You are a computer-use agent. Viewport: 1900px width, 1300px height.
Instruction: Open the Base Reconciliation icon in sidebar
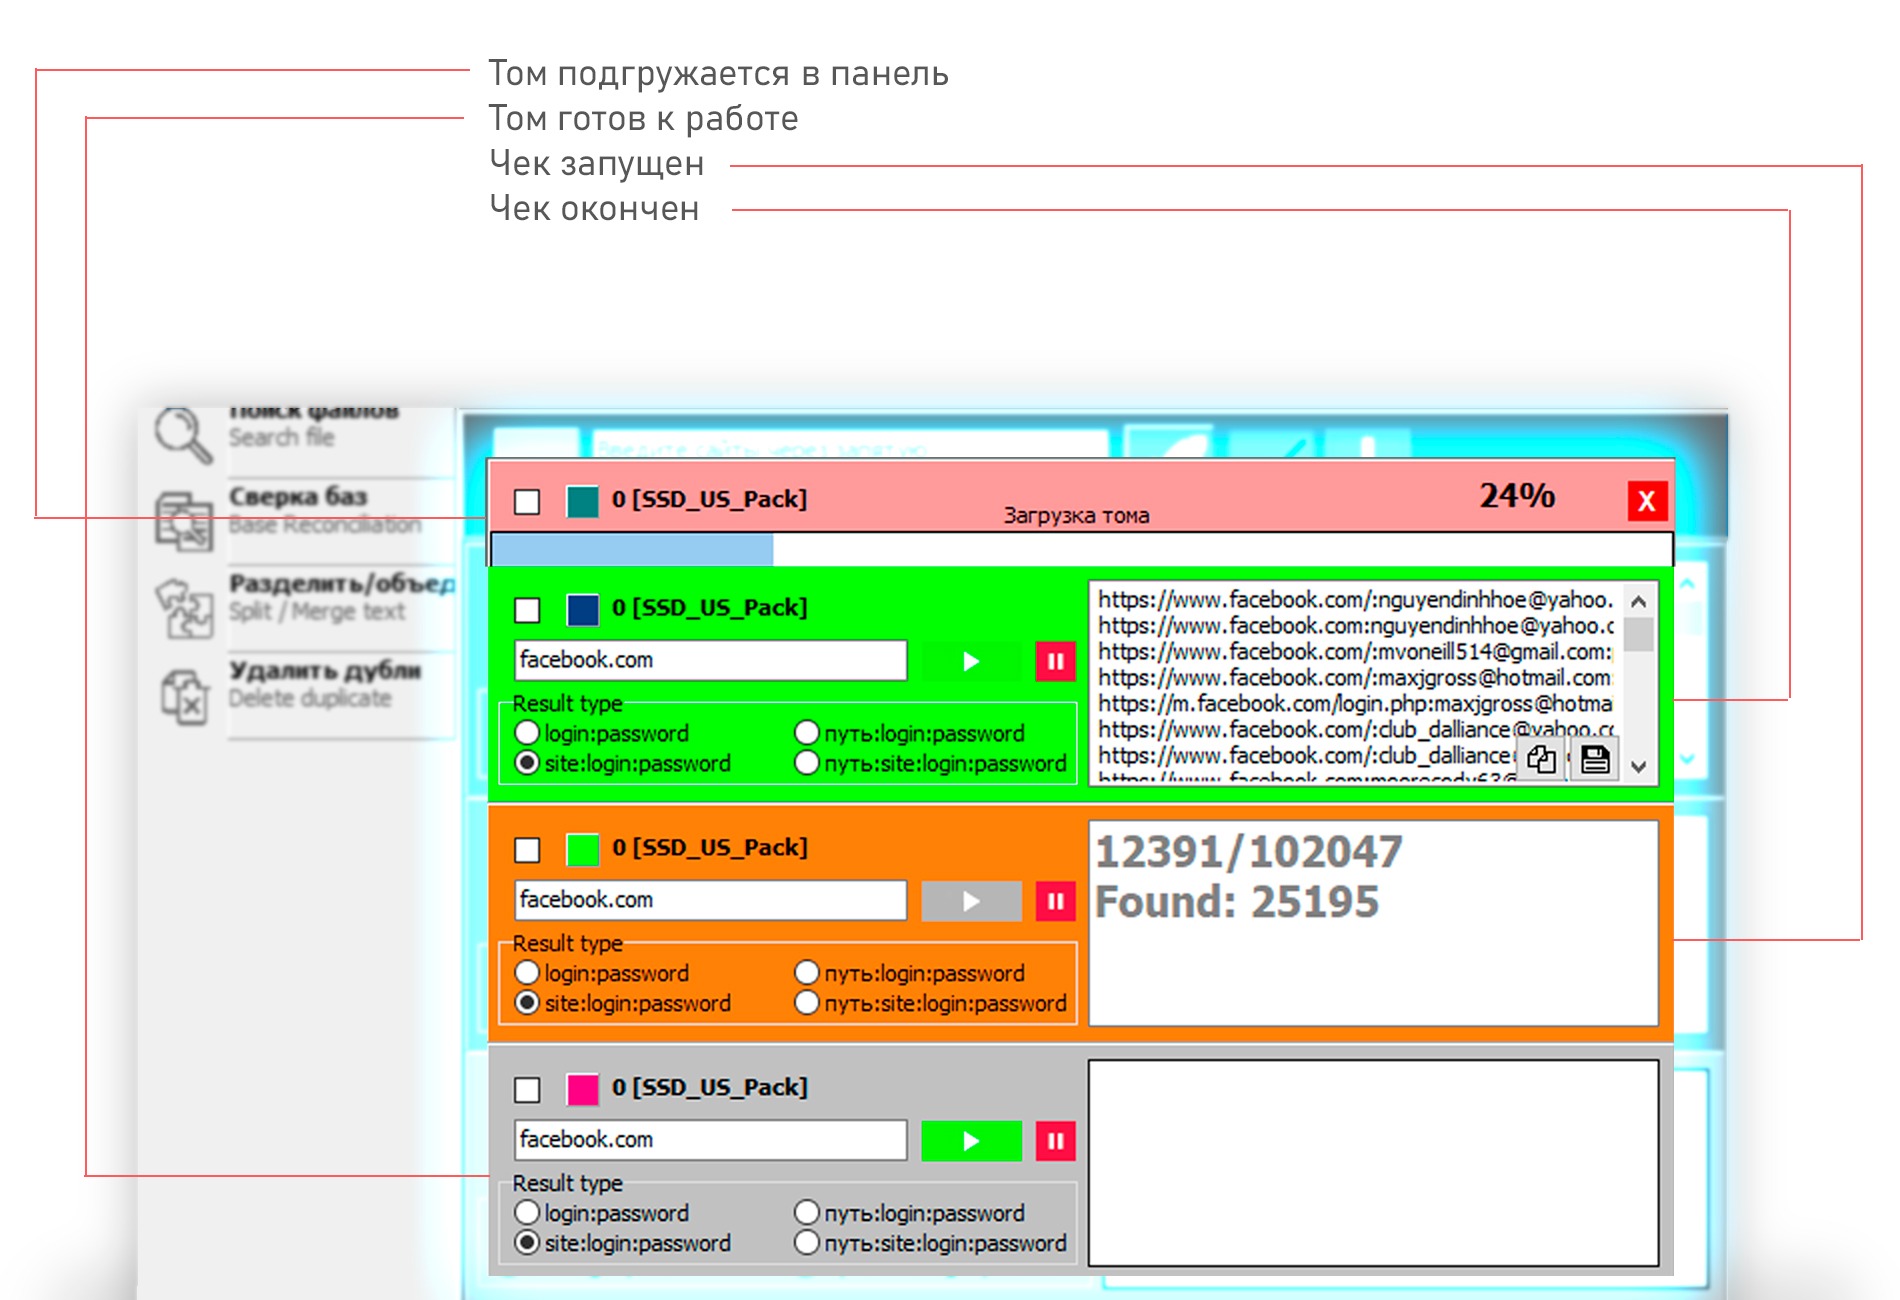(184, 521)
